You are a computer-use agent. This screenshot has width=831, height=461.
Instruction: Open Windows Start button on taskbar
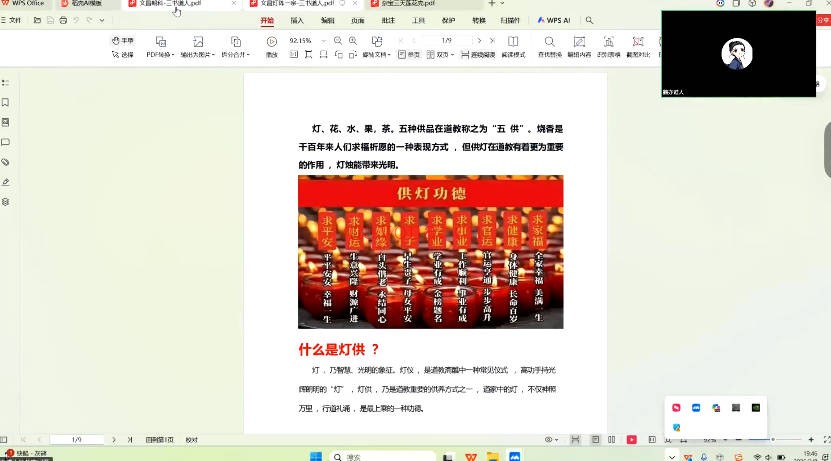[x=316, y=456]
